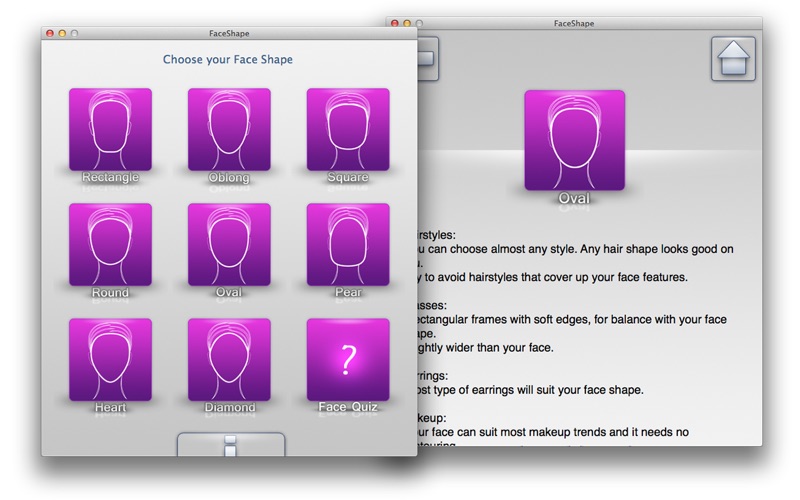This screenshot has width=800, height=500.
Task: Close the Choose your Face Shape window
Action: [x=49, y=33]
